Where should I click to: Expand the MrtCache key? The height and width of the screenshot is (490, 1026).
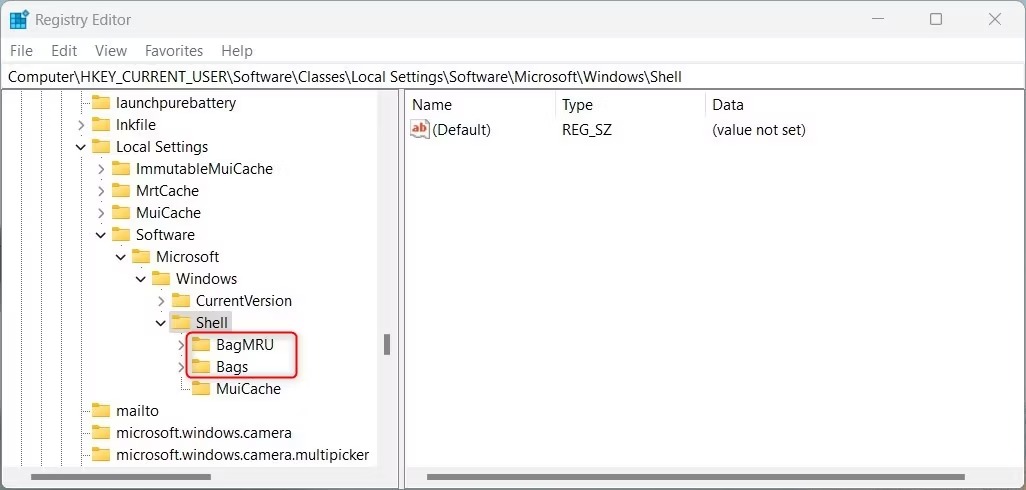101,191
